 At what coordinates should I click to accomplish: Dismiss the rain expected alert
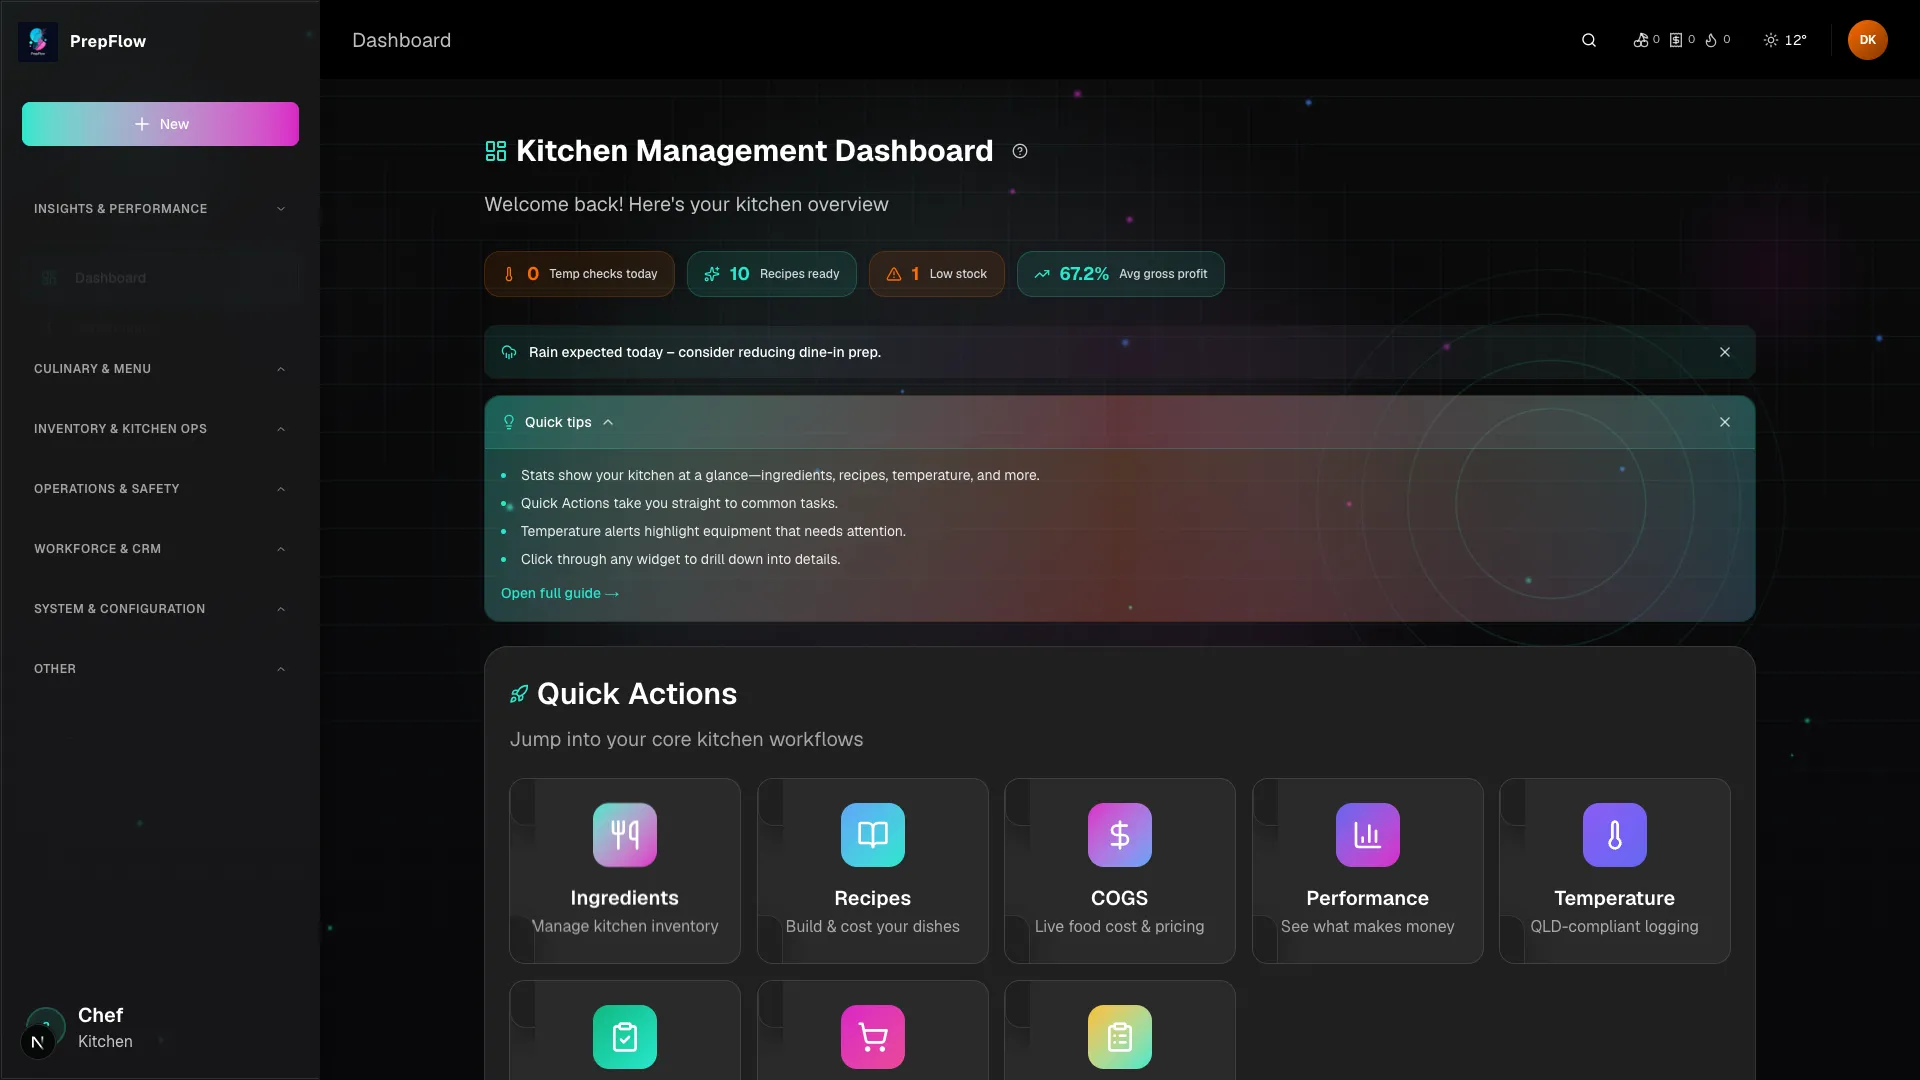1725,352
